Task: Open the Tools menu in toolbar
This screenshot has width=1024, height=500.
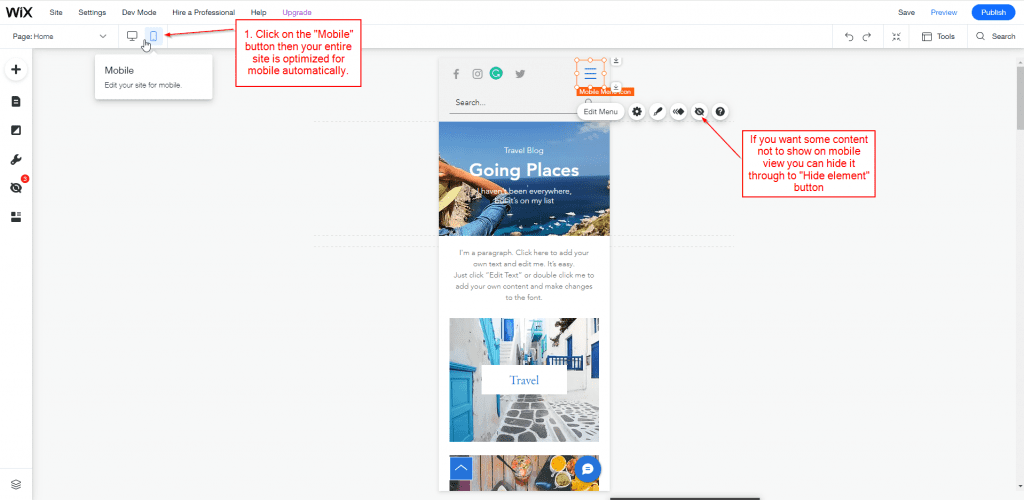Action: point(938,36)
